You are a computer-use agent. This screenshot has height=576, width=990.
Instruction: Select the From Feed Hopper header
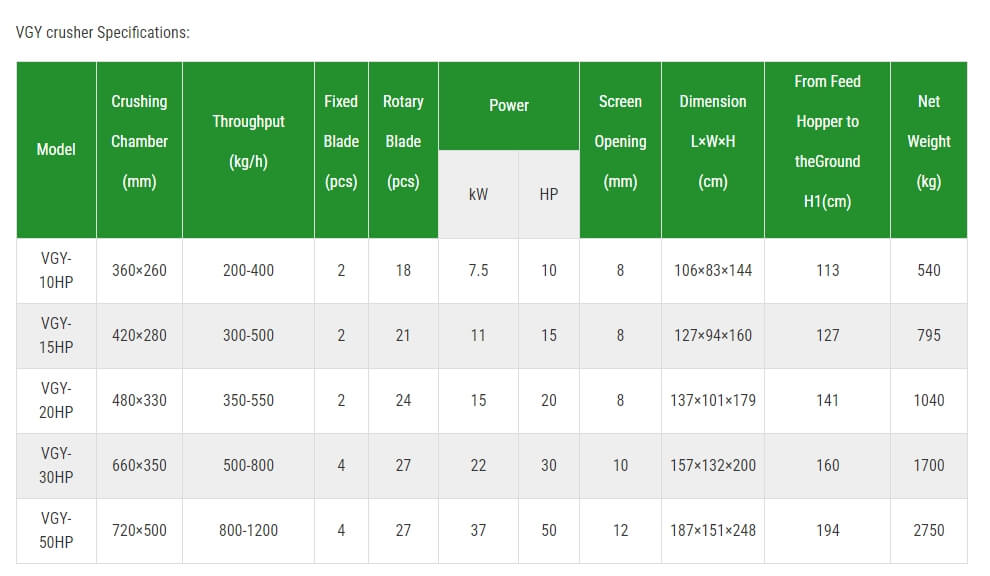point(827,150)
